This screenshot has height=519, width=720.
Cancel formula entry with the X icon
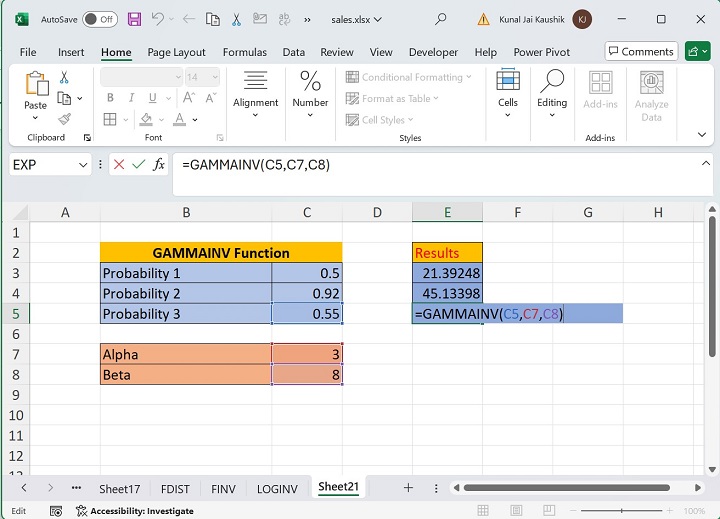tap(119, 165)
